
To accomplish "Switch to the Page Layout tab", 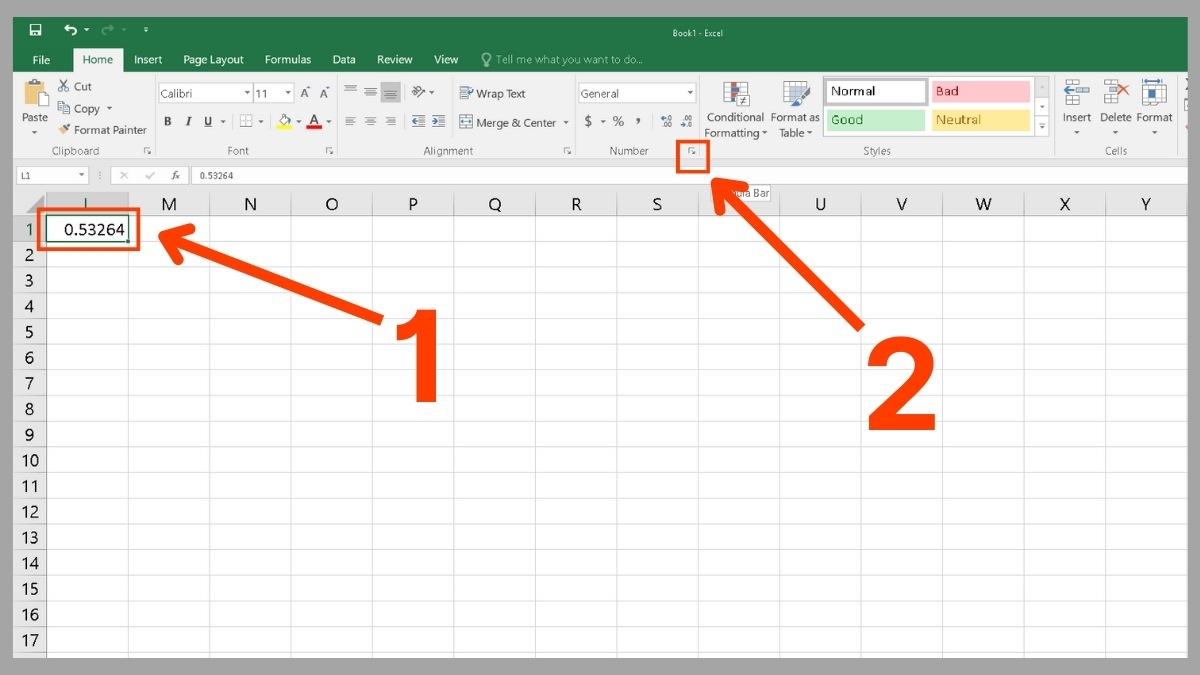I will (213, 60).
